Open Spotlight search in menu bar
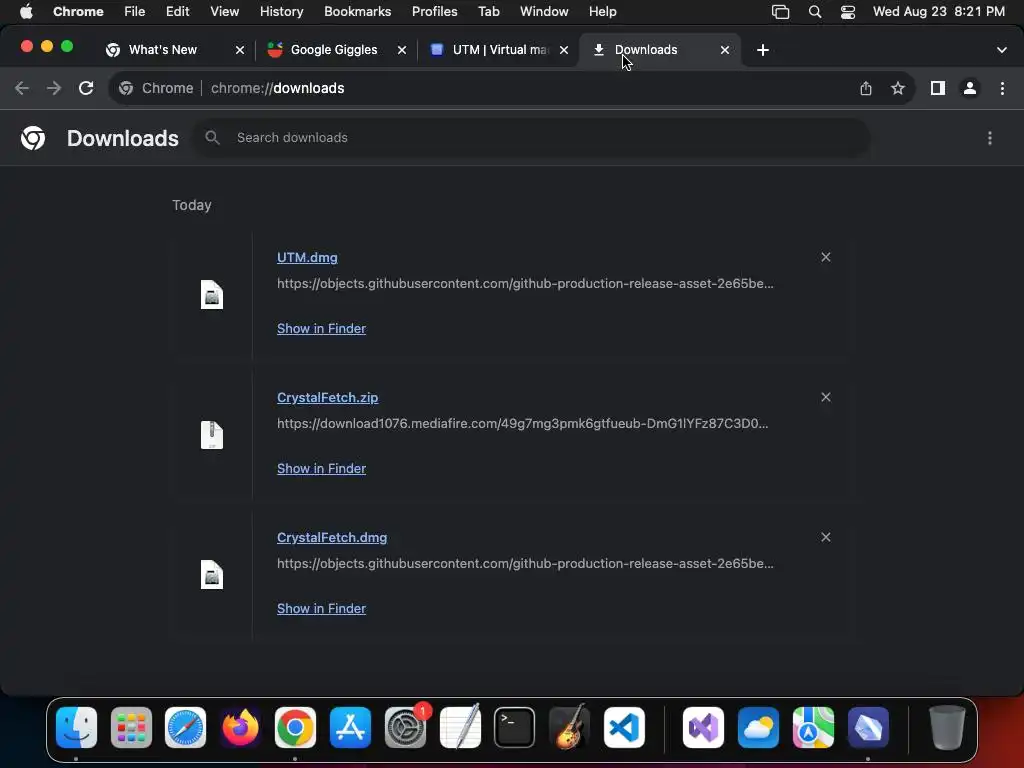The image size is (1024, 768). point(814,12)
